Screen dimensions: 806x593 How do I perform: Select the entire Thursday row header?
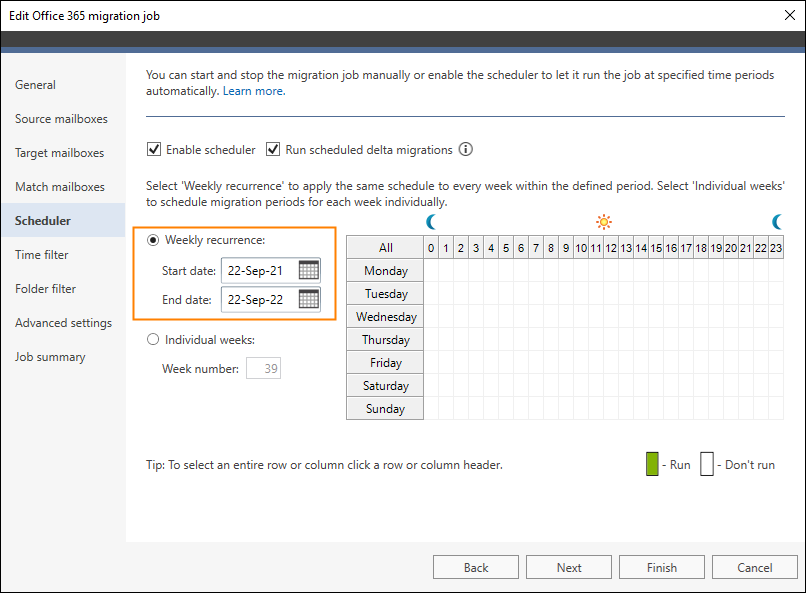(385, 340)
